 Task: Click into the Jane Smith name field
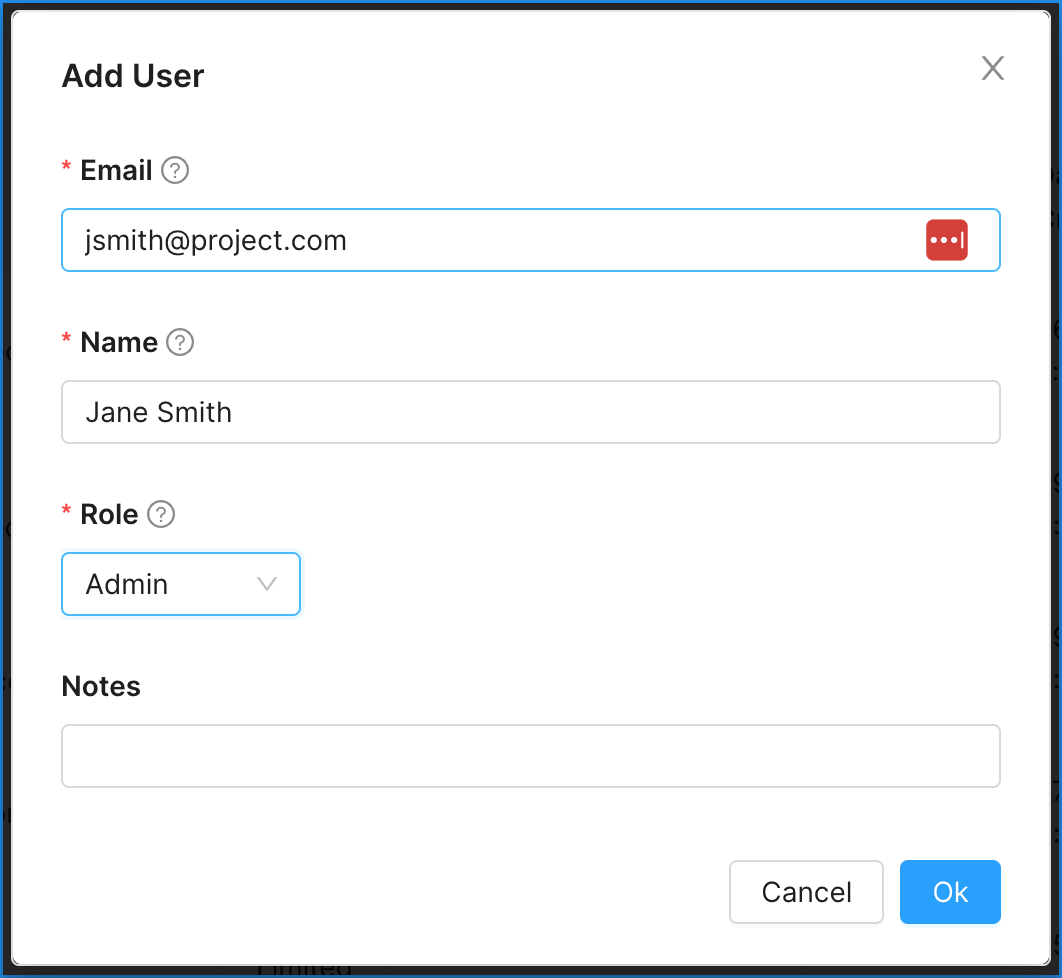(x=531, y=412)
